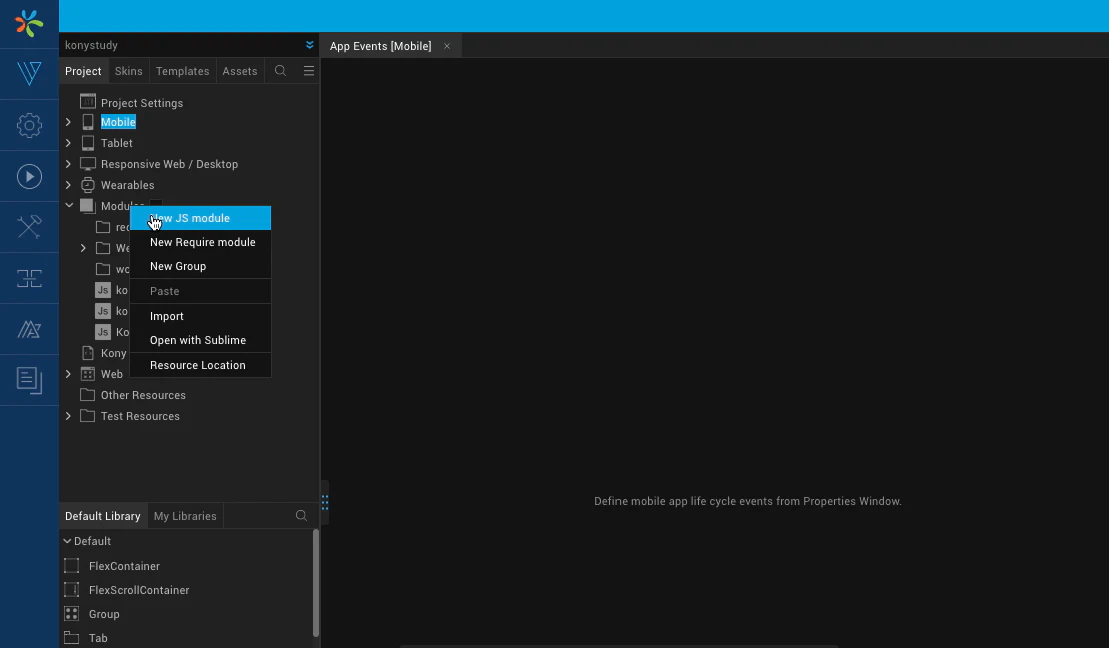Choose New Require module
1109x648 pixels.
click(x=200, y=242)
